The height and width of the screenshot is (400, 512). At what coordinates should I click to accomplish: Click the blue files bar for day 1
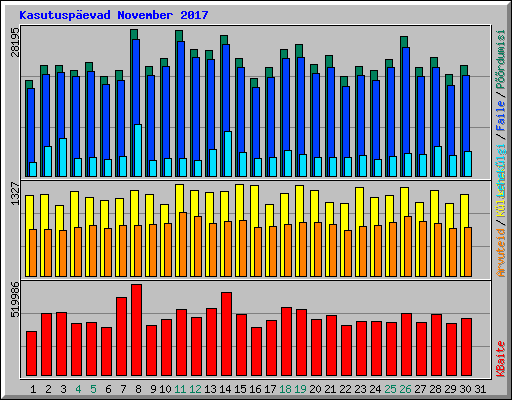(31, 125)
